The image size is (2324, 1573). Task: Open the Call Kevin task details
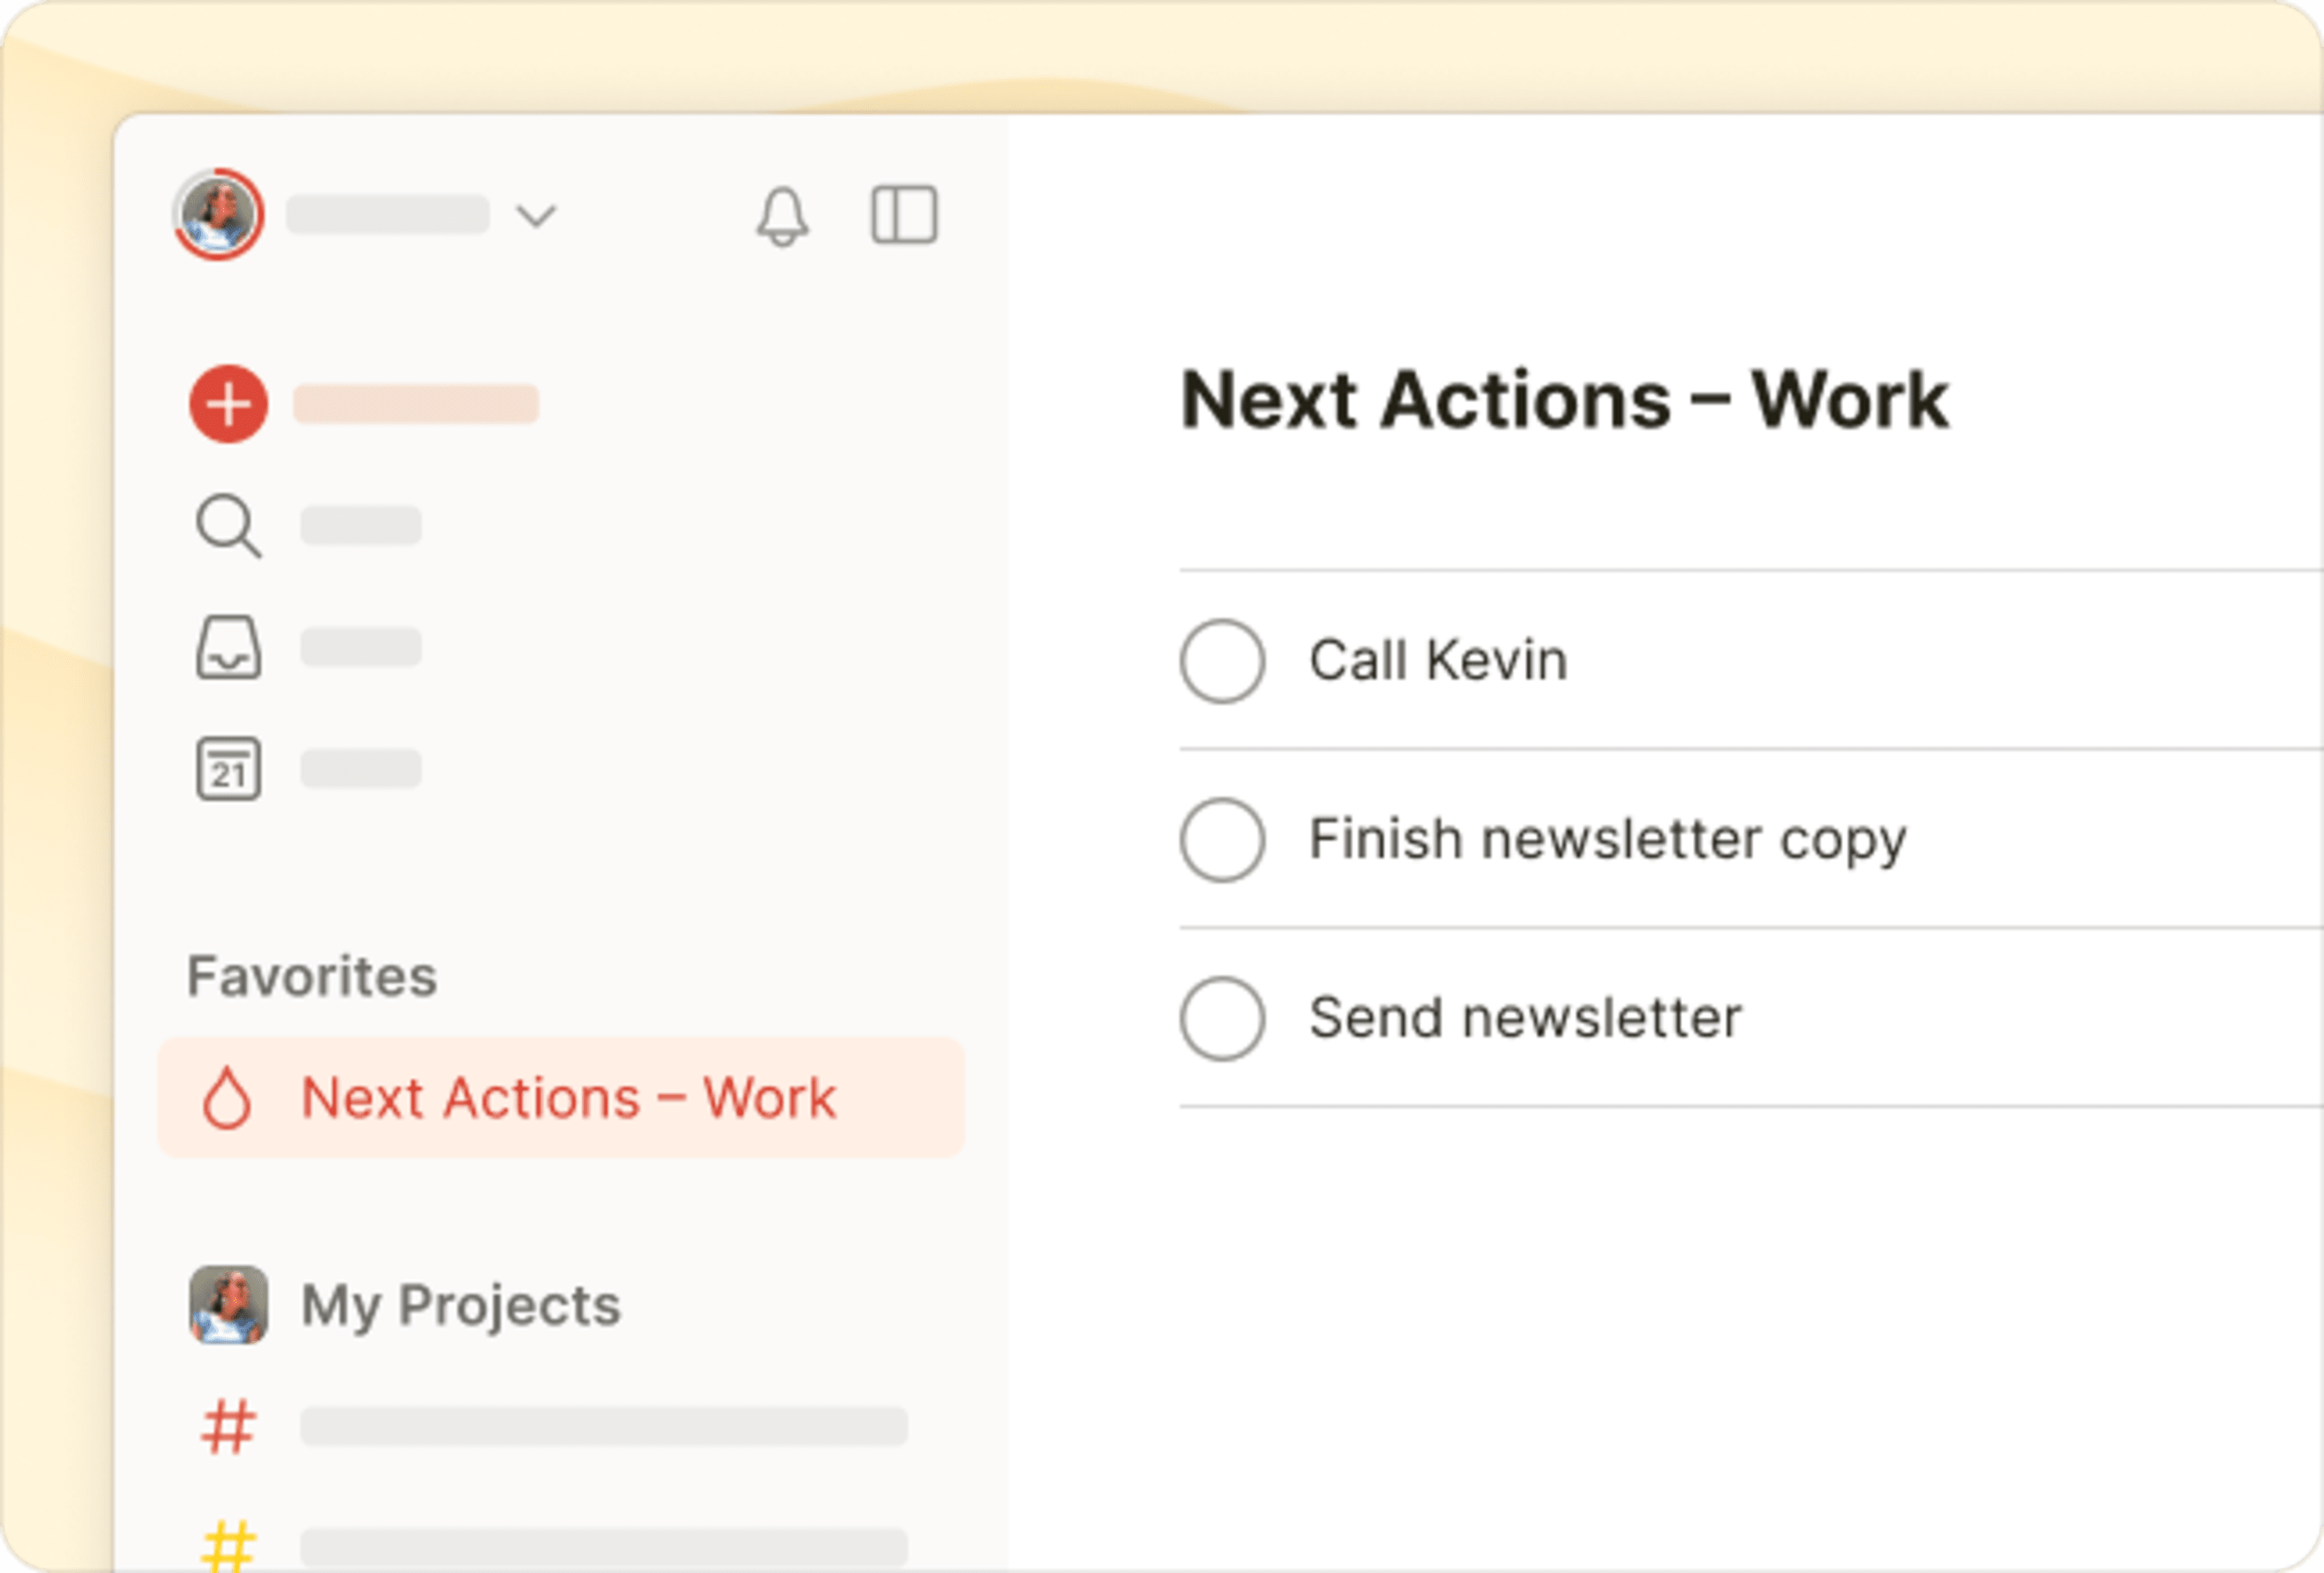coord(1437,660)
